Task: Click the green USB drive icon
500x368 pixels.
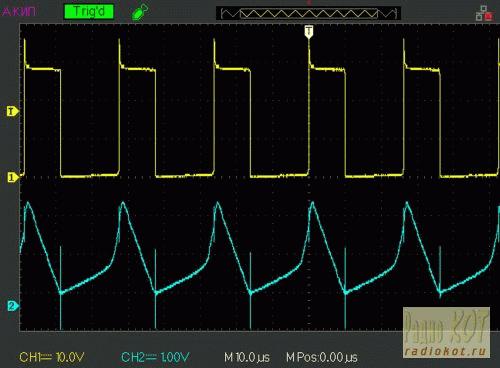Action: click(x=140, y=13)
